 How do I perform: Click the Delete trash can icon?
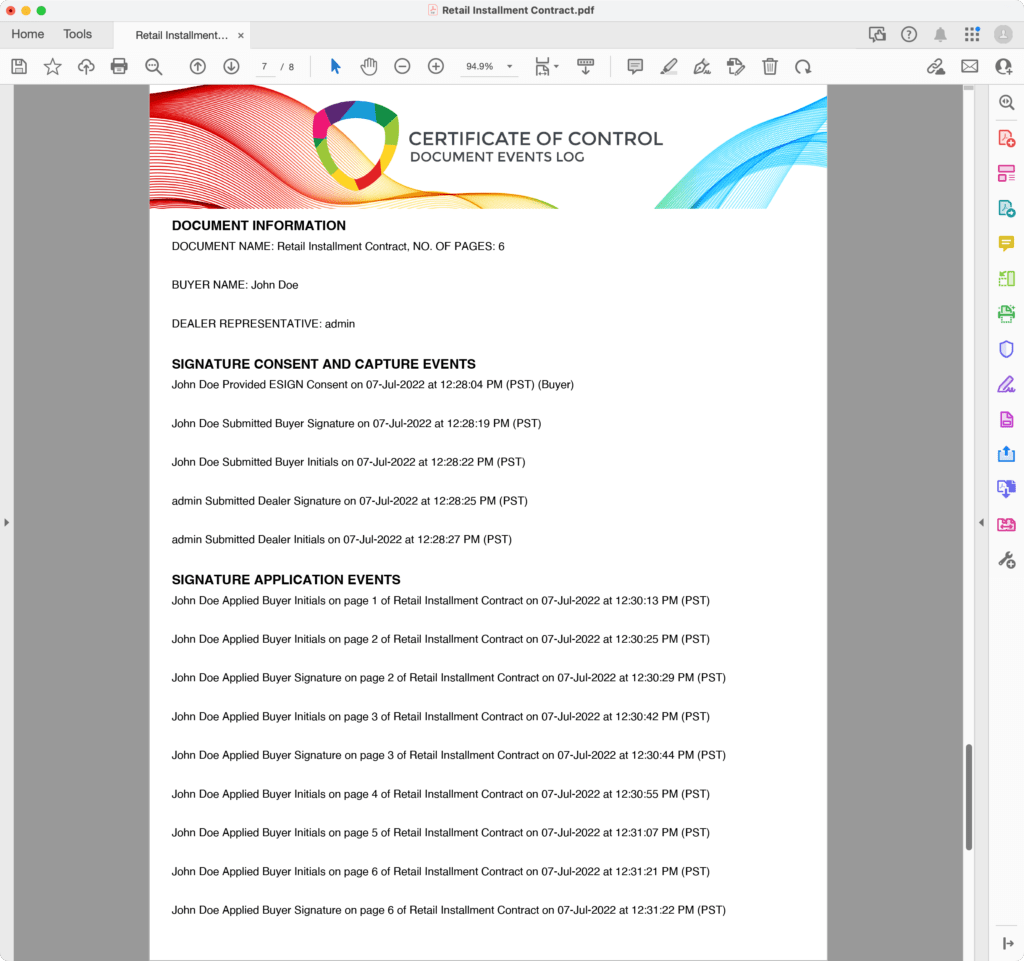pyautogui.click(x=769, y=66)
